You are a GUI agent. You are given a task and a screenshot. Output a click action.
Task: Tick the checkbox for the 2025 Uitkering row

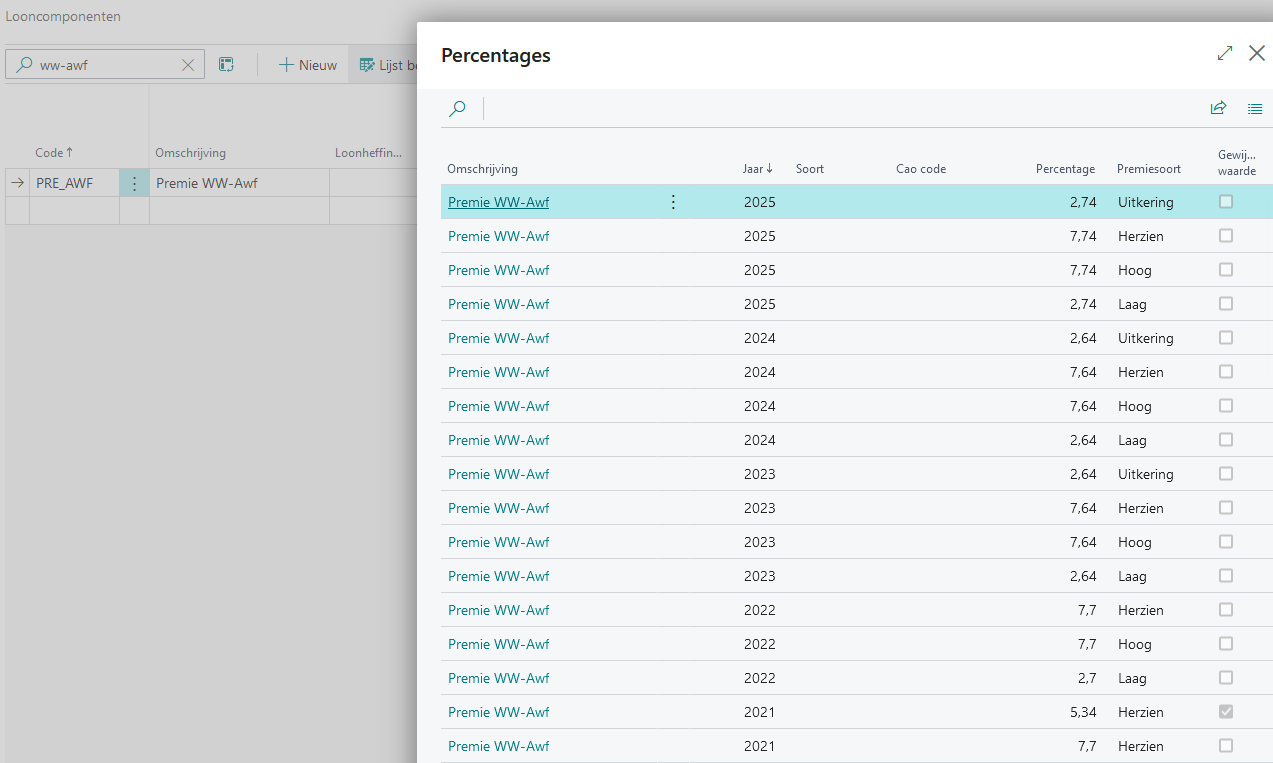1226,202
